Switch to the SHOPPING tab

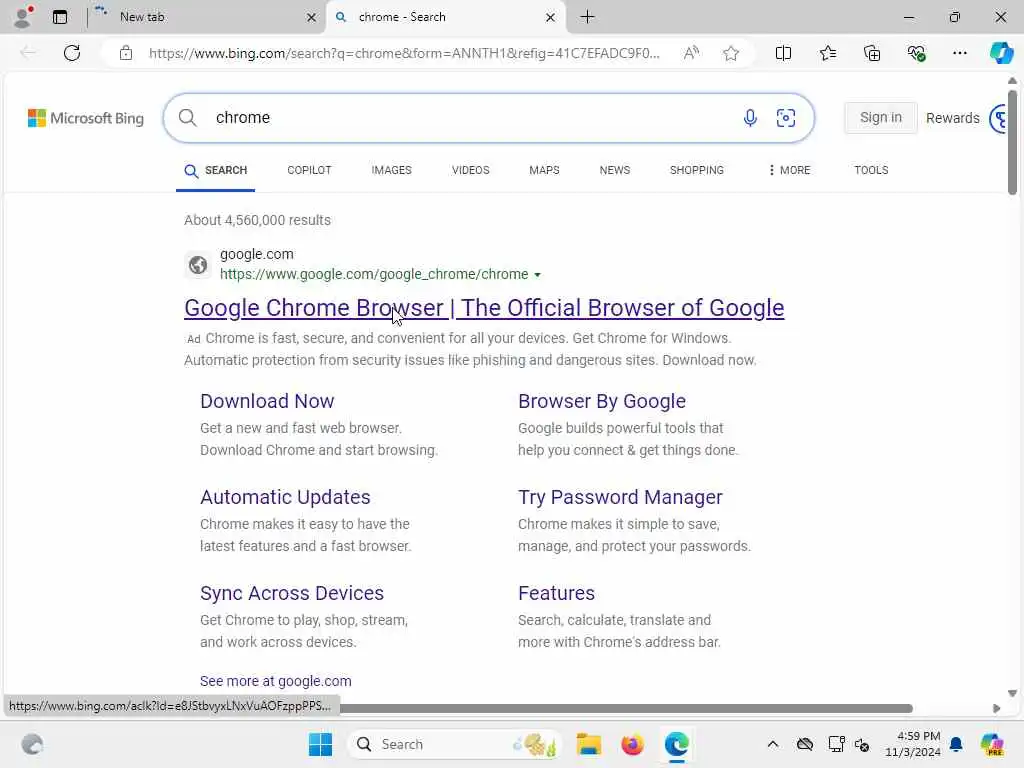(x=696, y=170)
